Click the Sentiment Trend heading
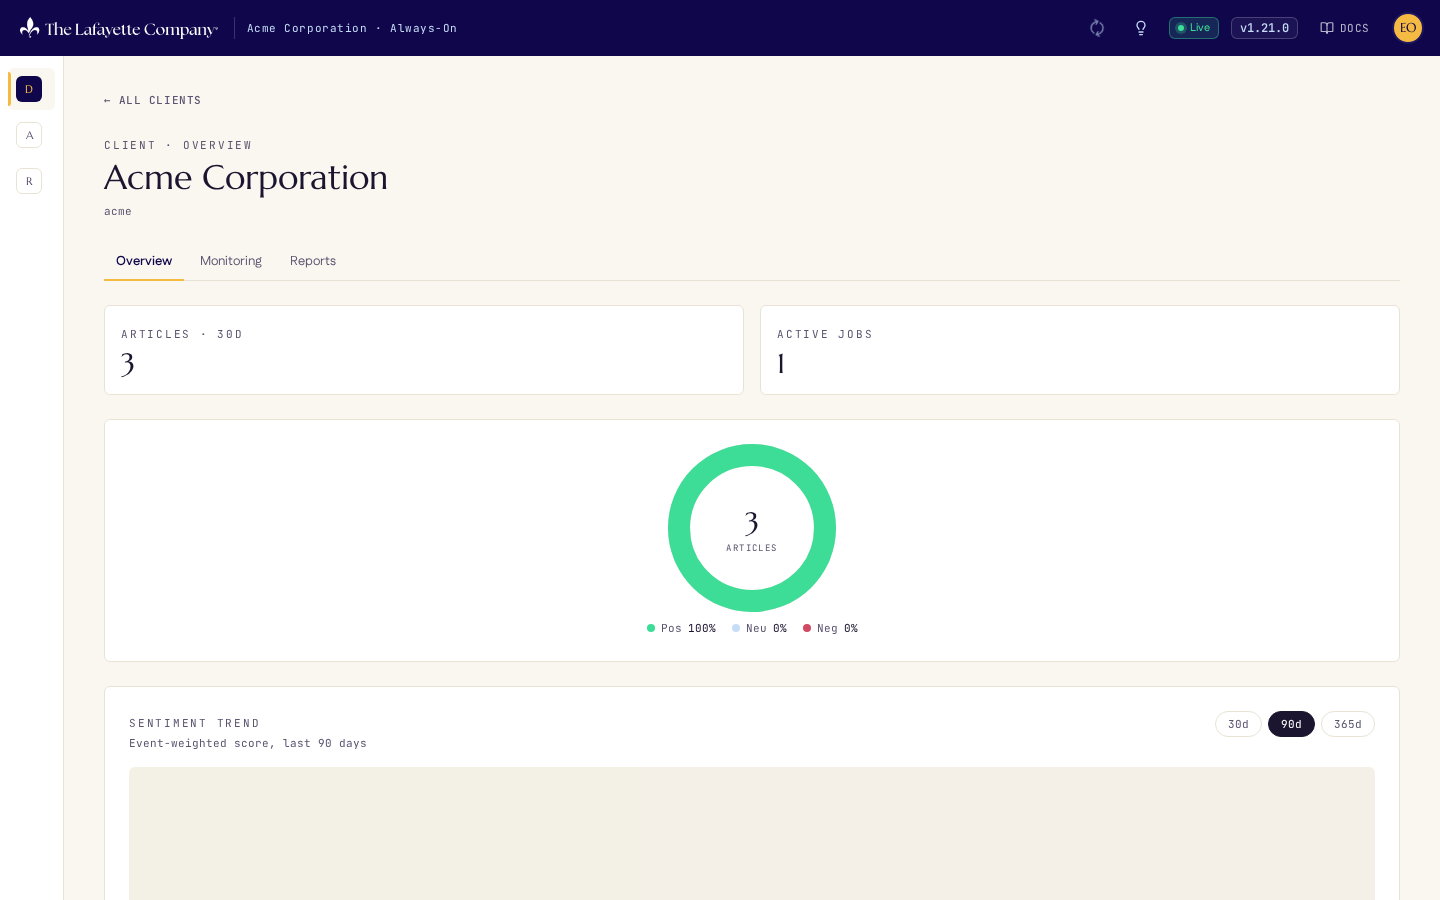 coord(194,723)
